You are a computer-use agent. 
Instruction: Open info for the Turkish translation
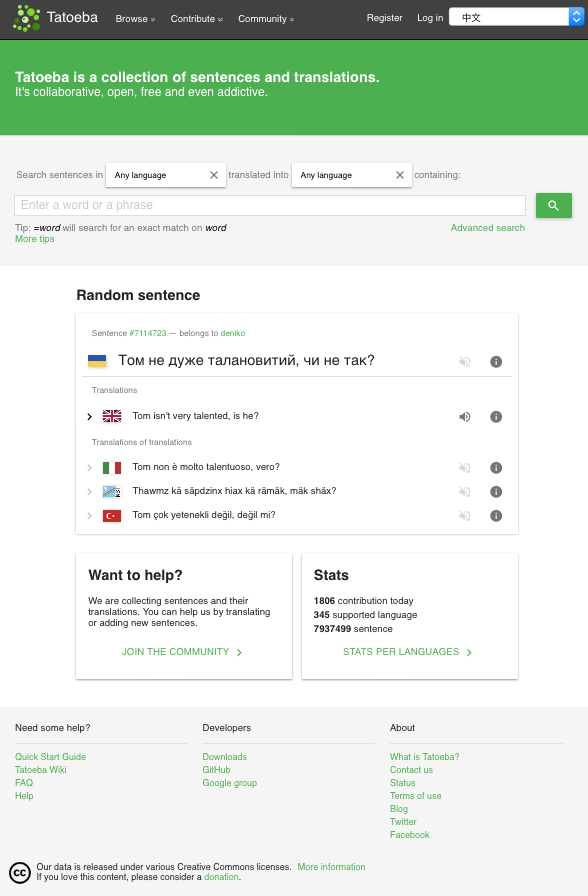tap(496, 516)
